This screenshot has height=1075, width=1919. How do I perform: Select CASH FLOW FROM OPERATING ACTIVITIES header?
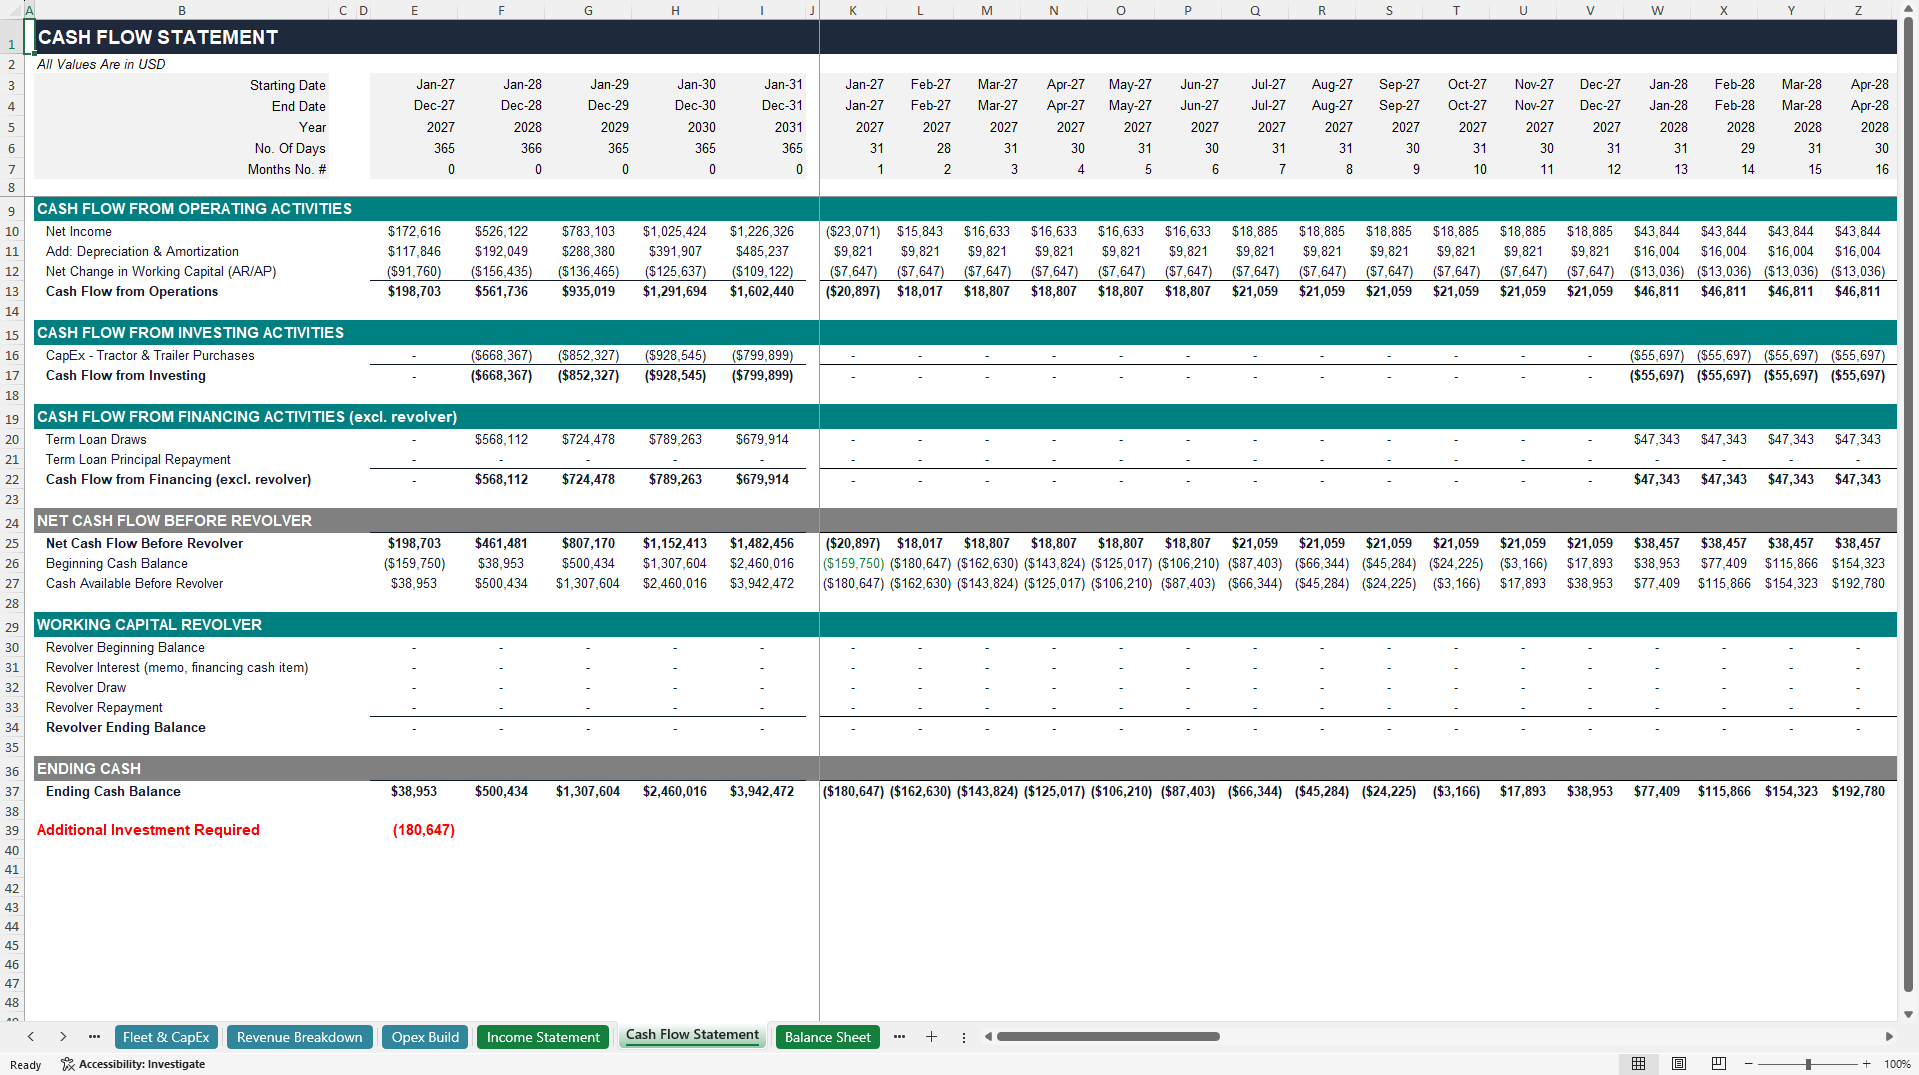[194, 209]
